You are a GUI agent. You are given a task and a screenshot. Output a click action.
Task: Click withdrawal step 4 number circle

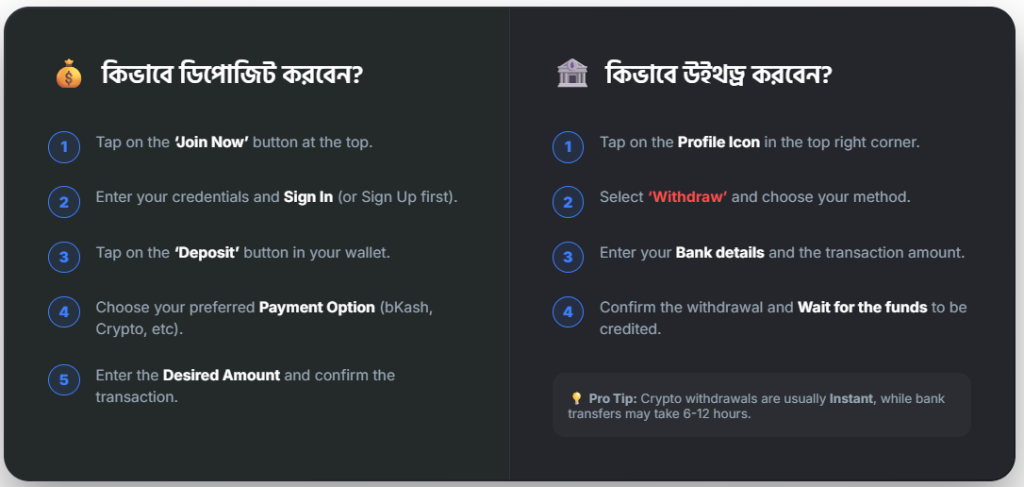[x=568, y=312]
